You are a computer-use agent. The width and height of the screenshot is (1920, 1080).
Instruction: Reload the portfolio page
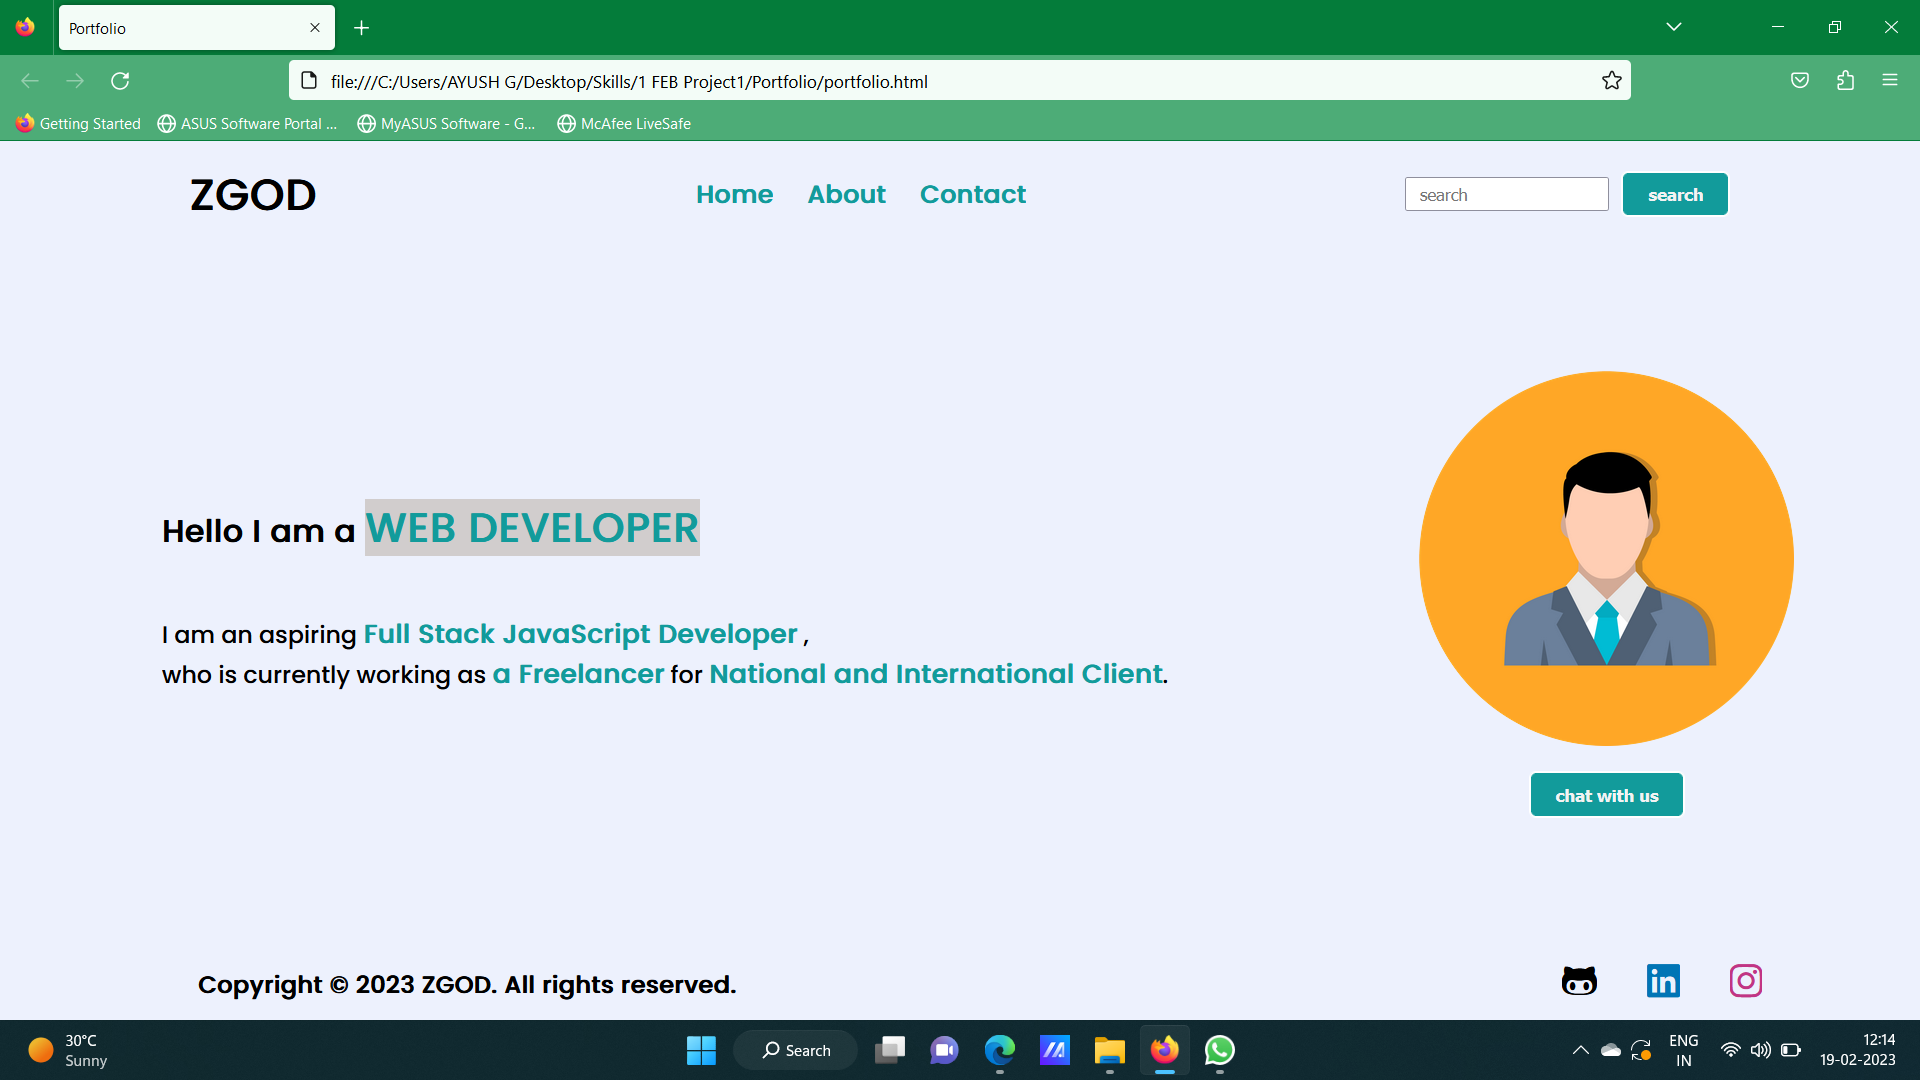point(120,81)
